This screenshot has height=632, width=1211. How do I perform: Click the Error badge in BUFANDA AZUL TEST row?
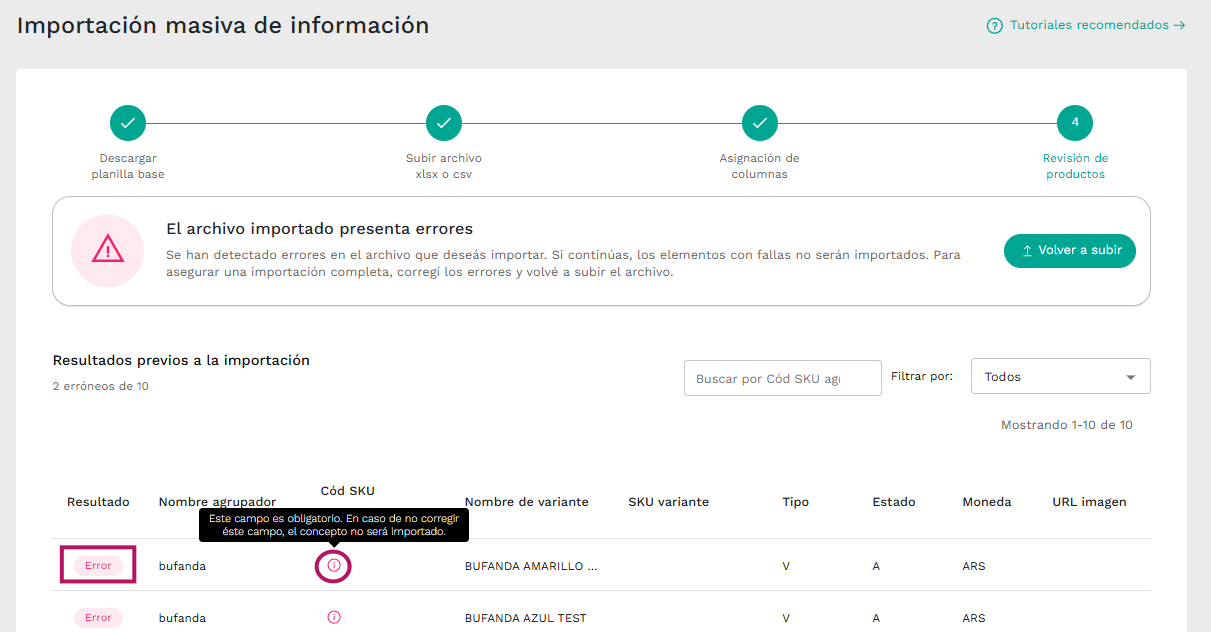click(x=98, y=618)
